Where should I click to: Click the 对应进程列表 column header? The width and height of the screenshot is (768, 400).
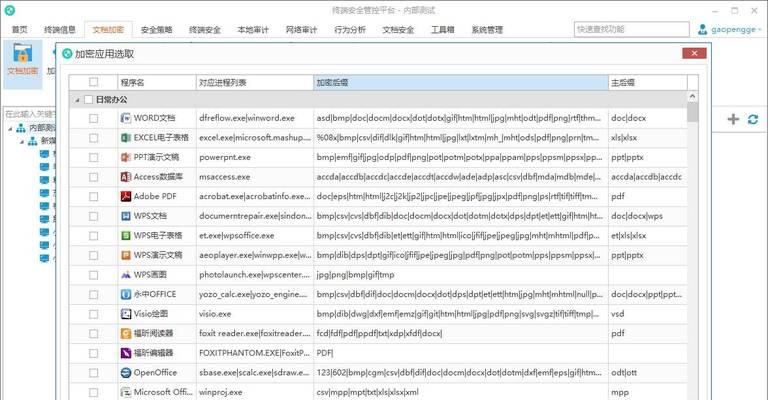[x=255, y=82]
